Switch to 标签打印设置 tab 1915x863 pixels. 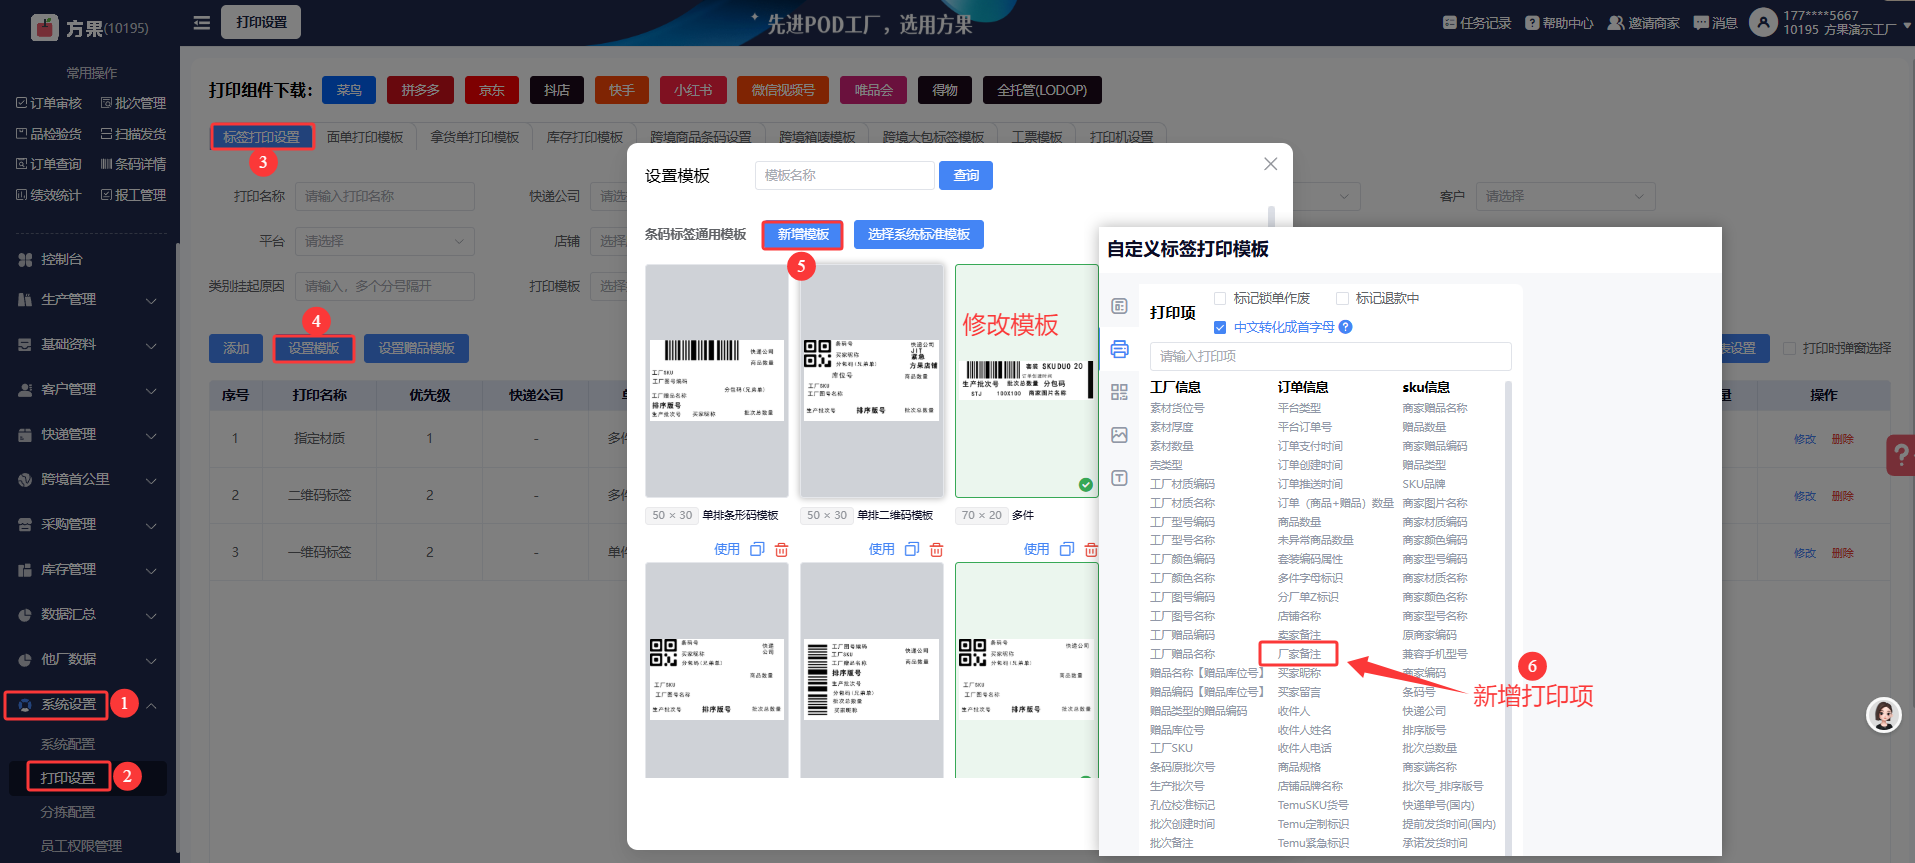click(x=261, y=137)
